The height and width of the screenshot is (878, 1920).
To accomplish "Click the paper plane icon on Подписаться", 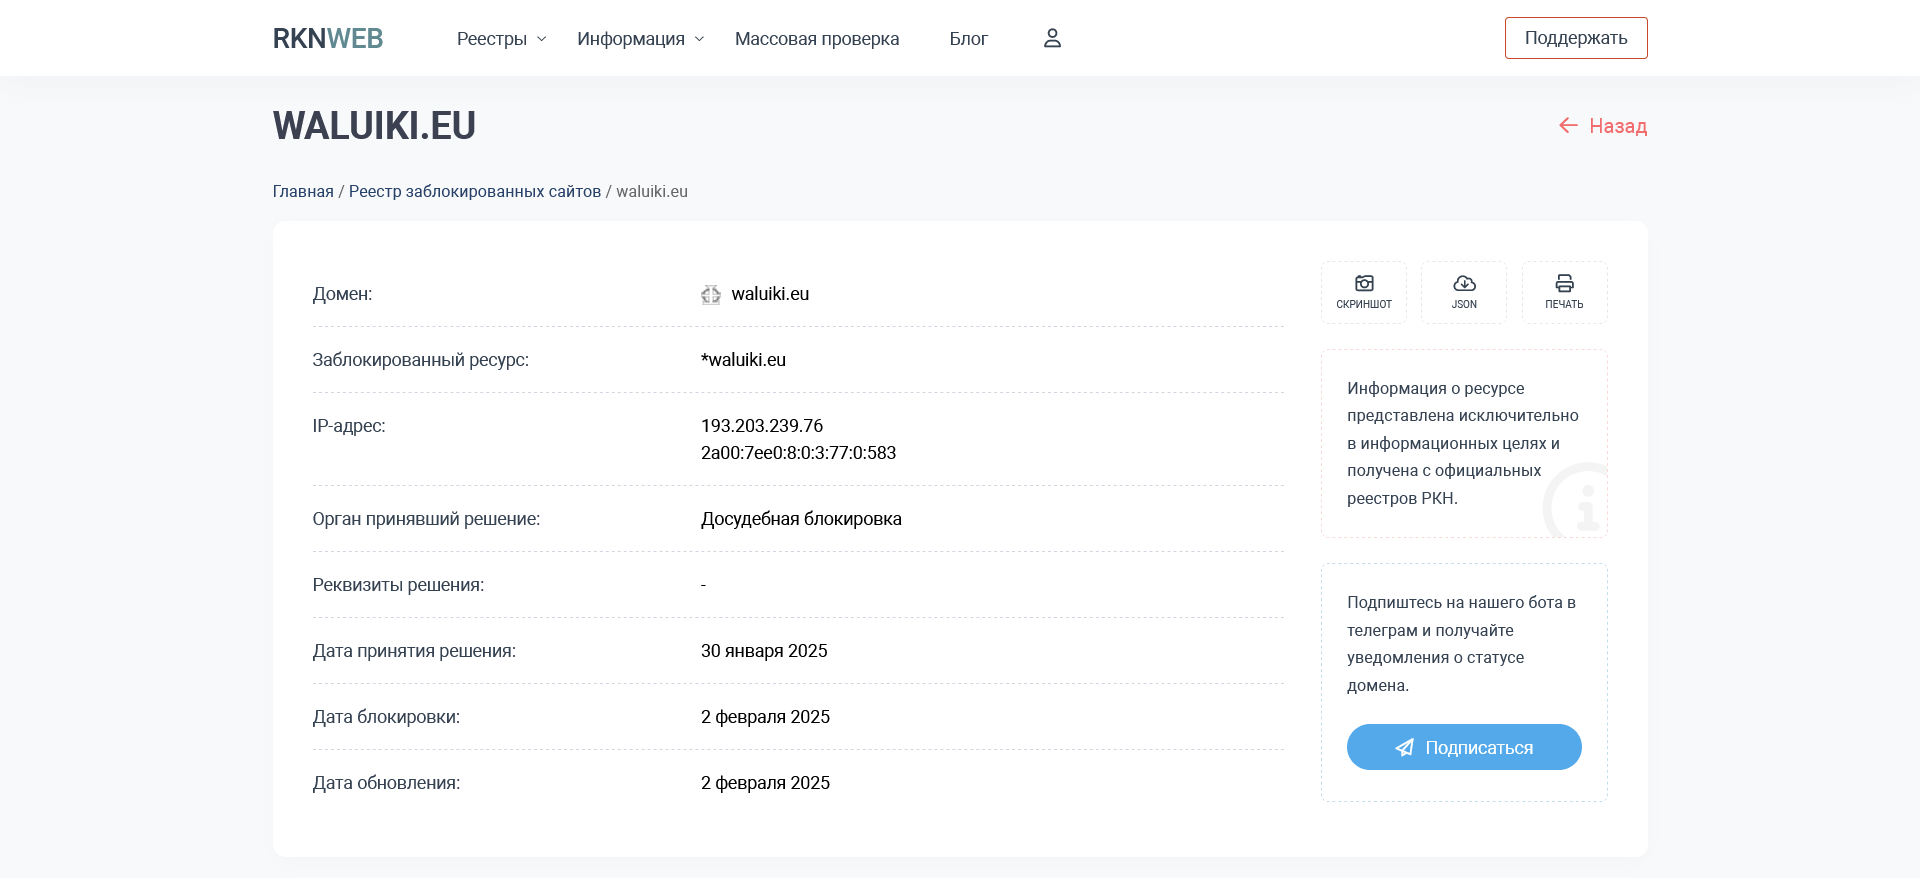I will tap(1405, 747).
